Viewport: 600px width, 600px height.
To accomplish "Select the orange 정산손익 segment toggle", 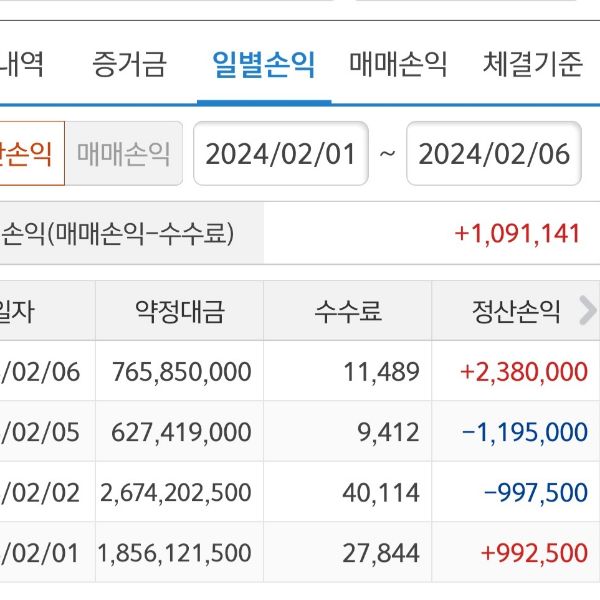I will coord(30,154).
